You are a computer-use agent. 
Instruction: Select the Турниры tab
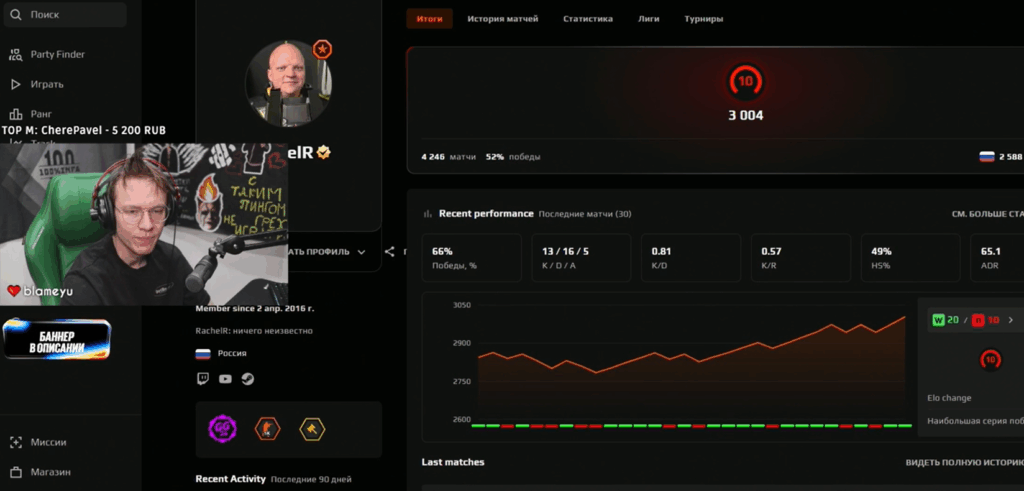(703, 19)
